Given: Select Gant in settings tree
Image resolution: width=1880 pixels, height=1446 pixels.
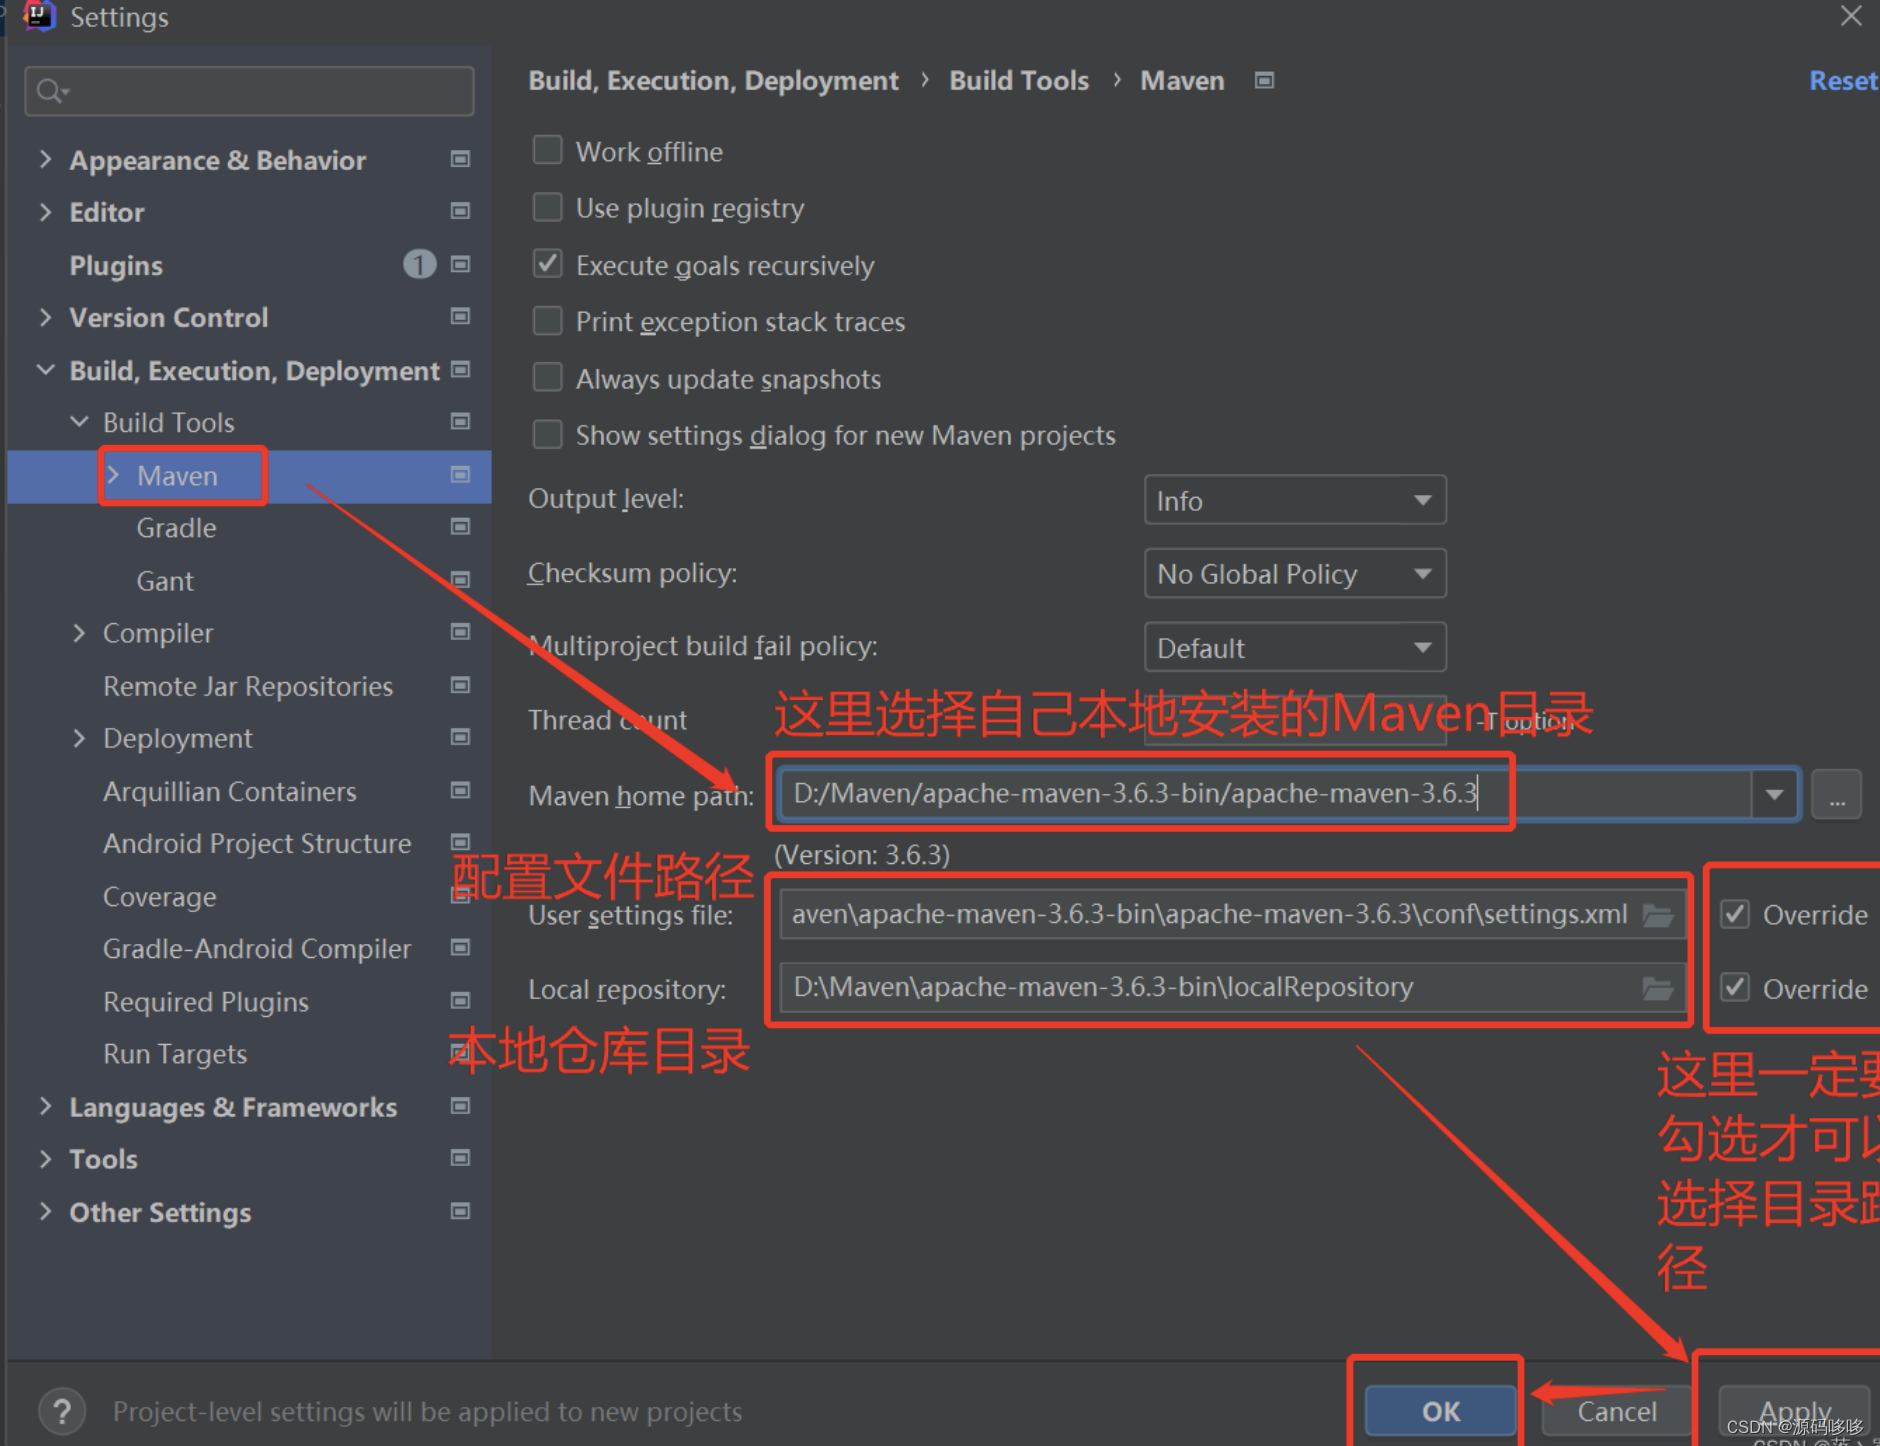Looking at the screenshot, I should click(165, 581).
